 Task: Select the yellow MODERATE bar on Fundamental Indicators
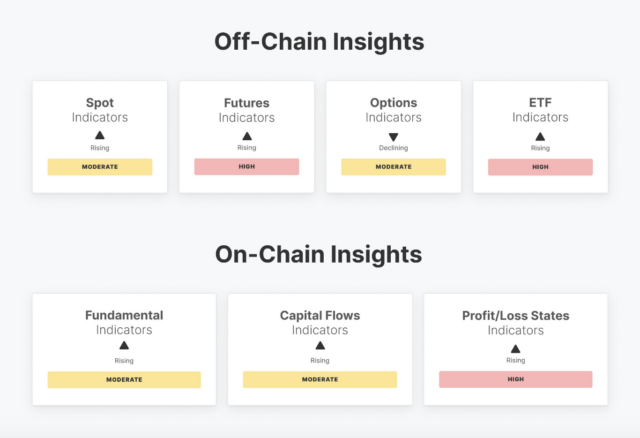tap(124, 380)
